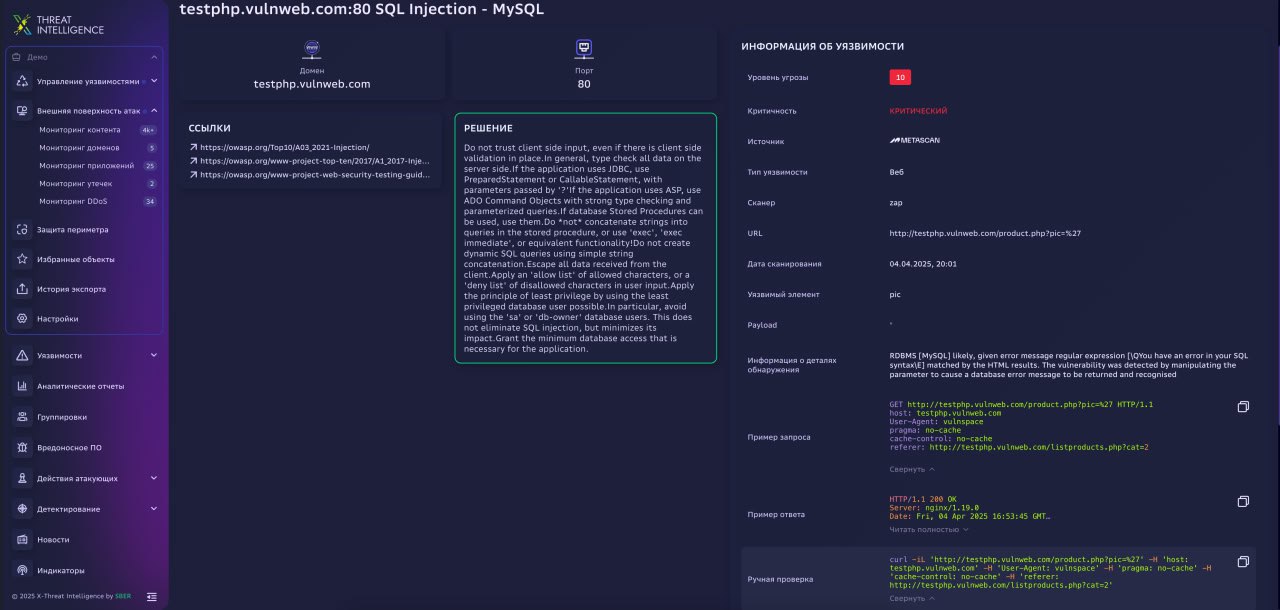Copy the request example (Пример запроса) text
Viewport: 1280px width, 610px height.
tap(1243, 407)
